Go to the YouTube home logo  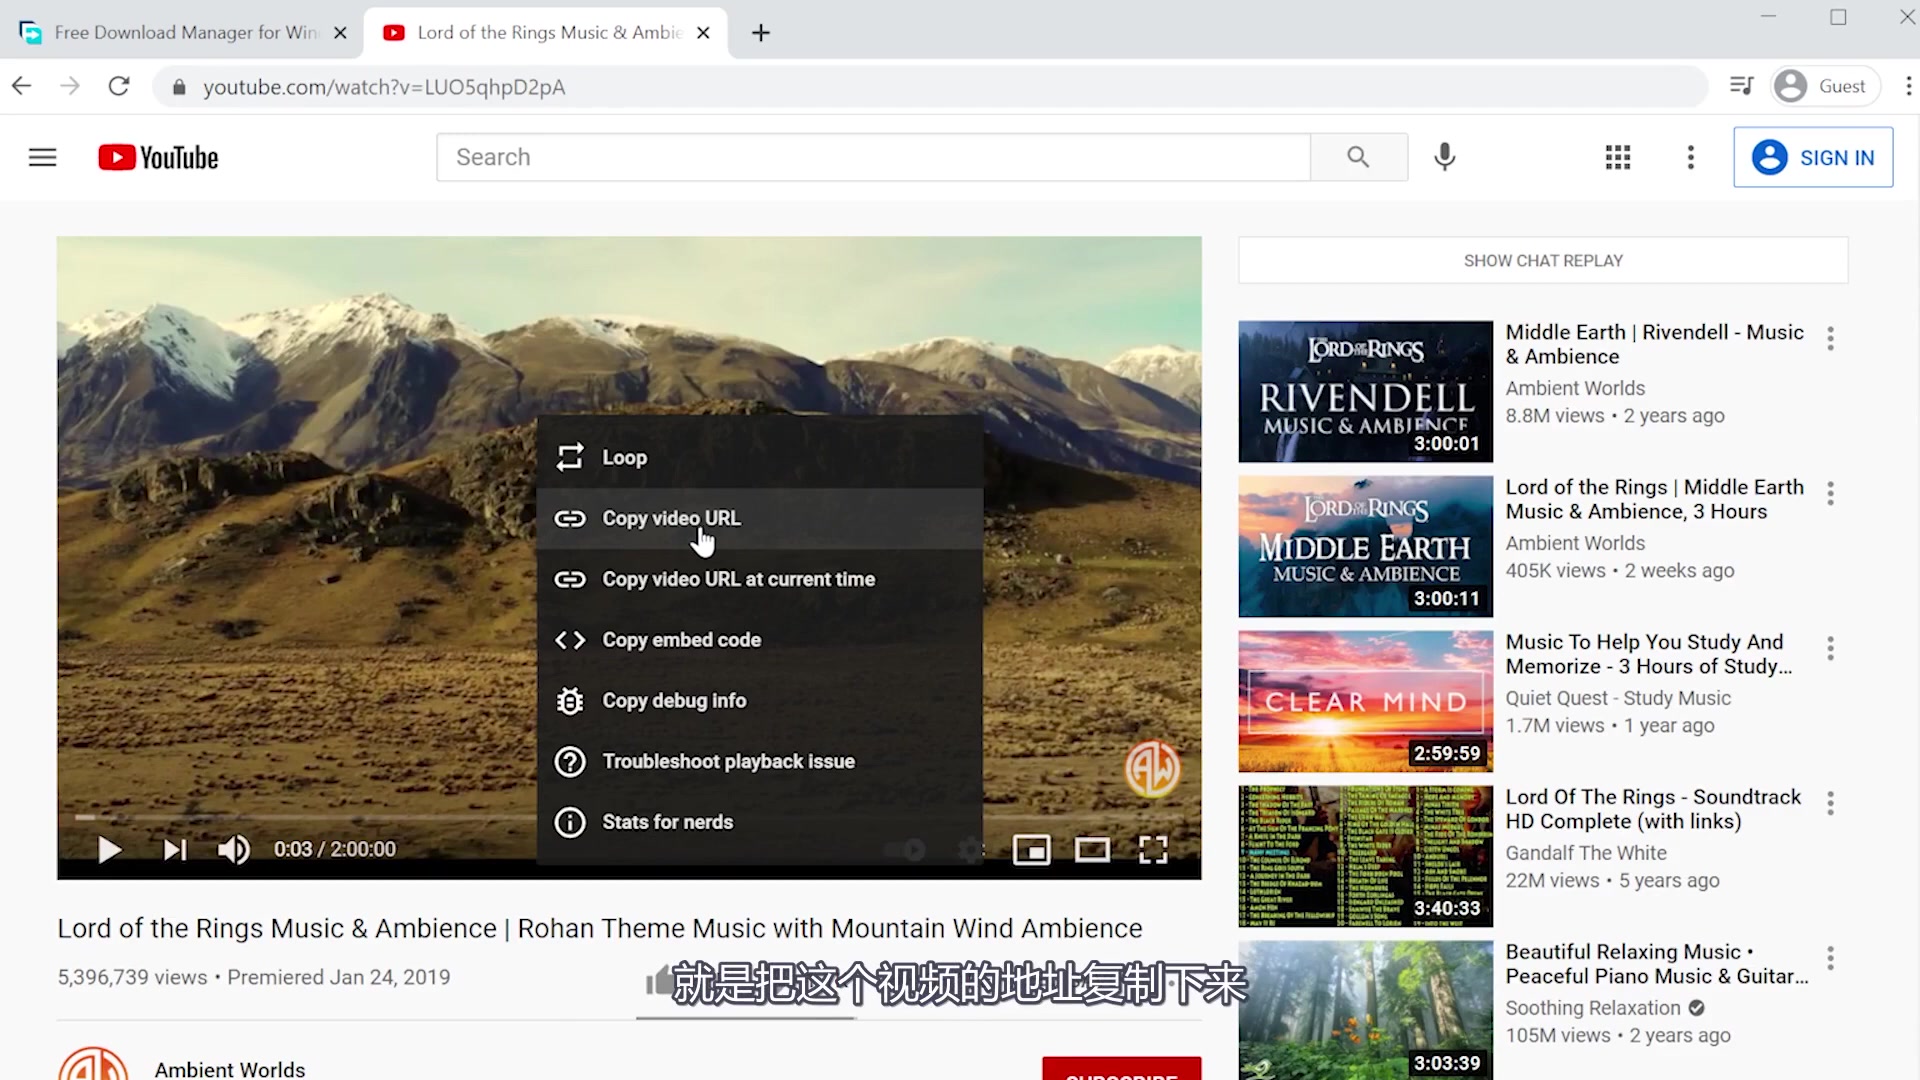(x=158, y=157)
